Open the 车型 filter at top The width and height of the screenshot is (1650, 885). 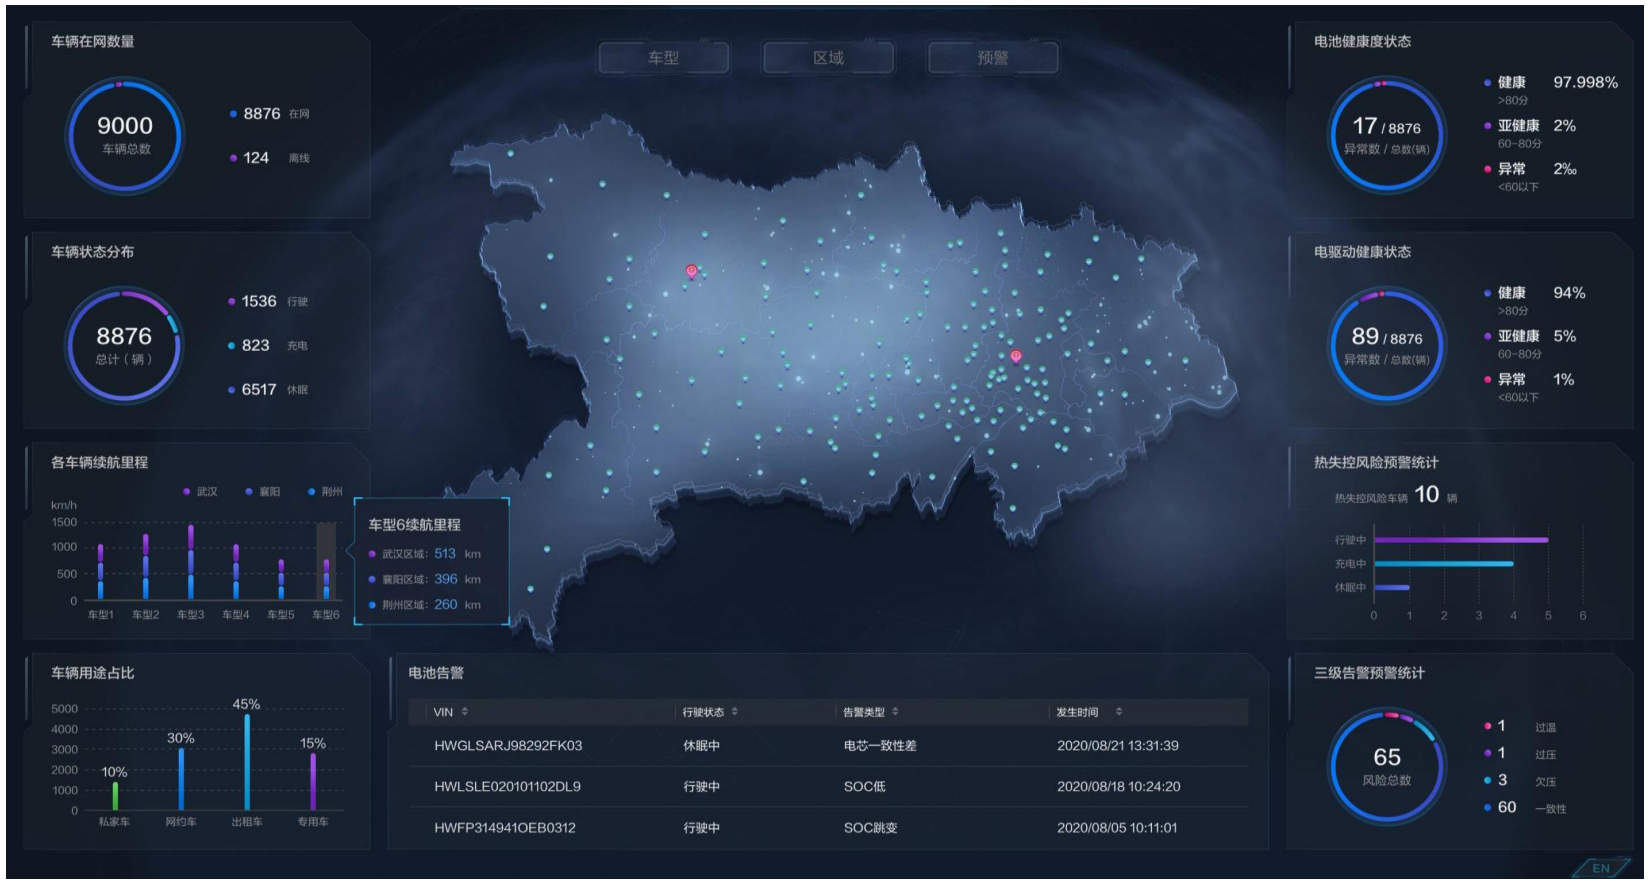663,58
